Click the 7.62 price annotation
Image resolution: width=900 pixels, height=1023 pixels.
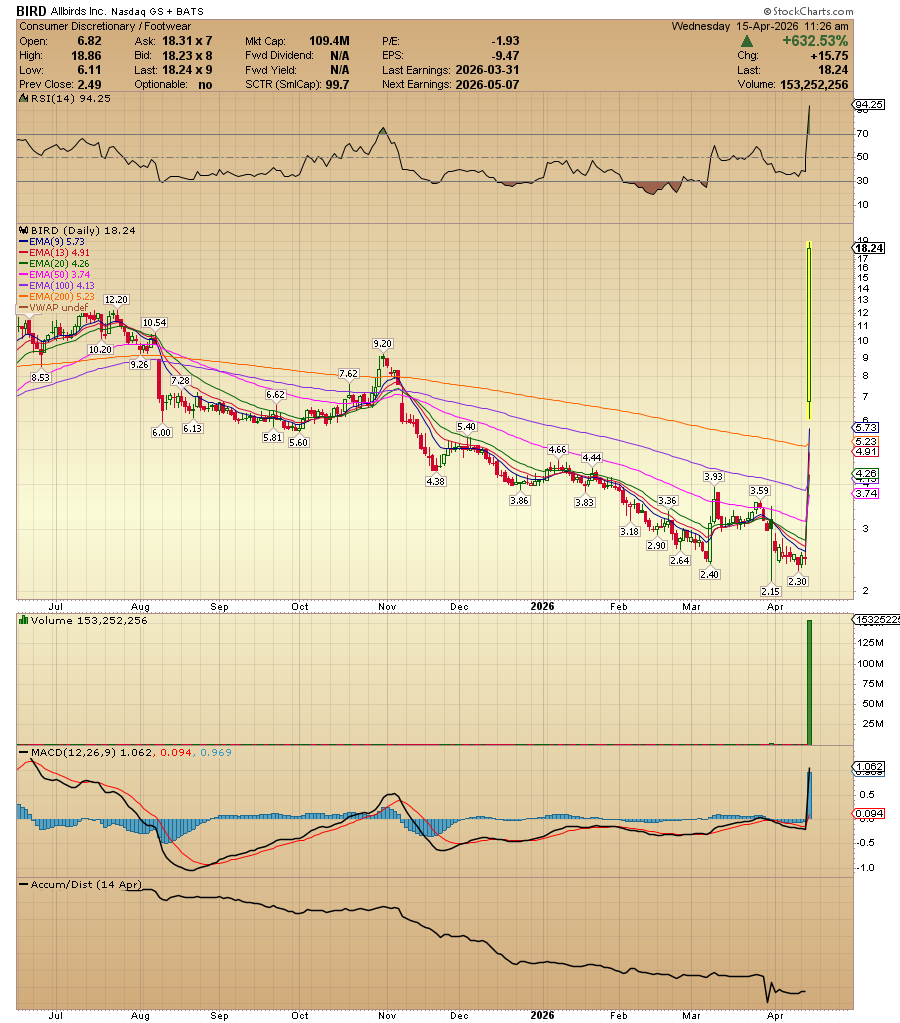pos(349,373)
